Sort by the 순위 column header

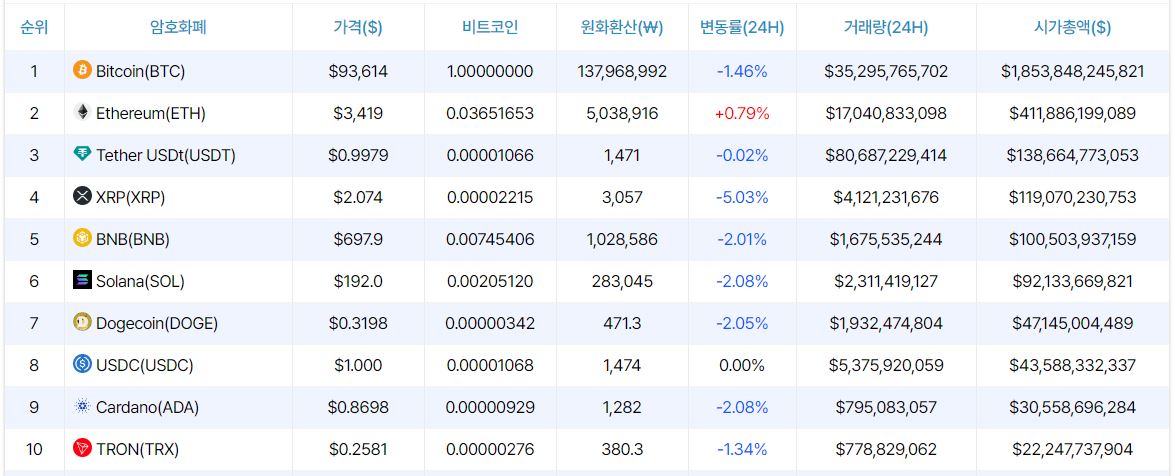[34, 28]
